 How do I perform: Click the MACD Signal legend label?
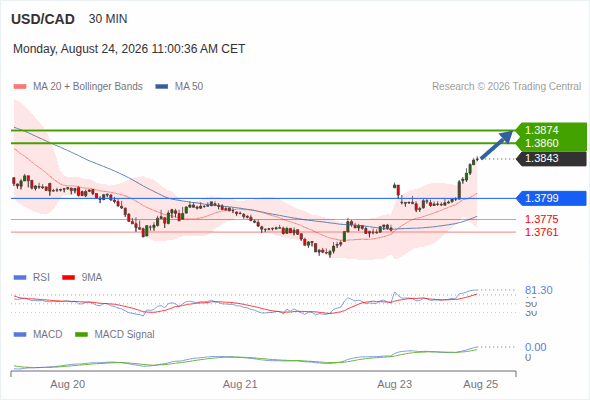125,335
